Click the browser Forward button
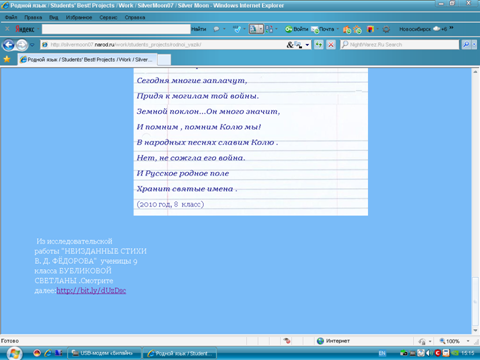The image size is (480, 360). point(22,45)
